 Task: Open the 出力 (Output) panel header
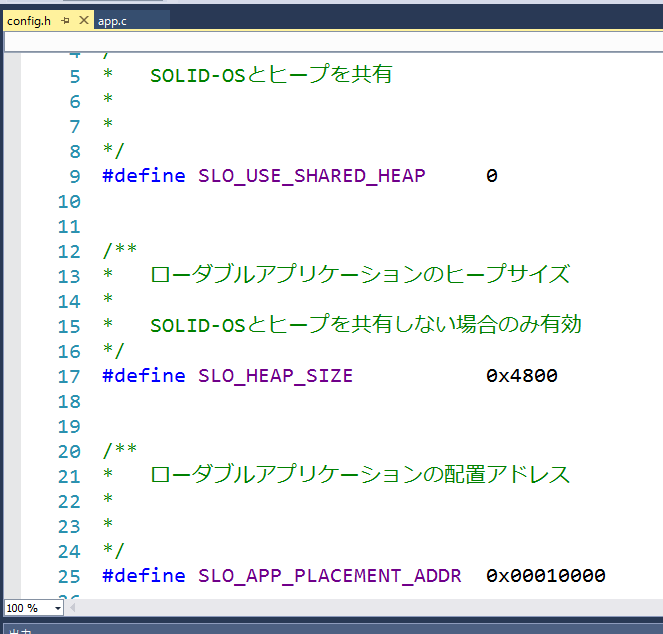point(20,629)
